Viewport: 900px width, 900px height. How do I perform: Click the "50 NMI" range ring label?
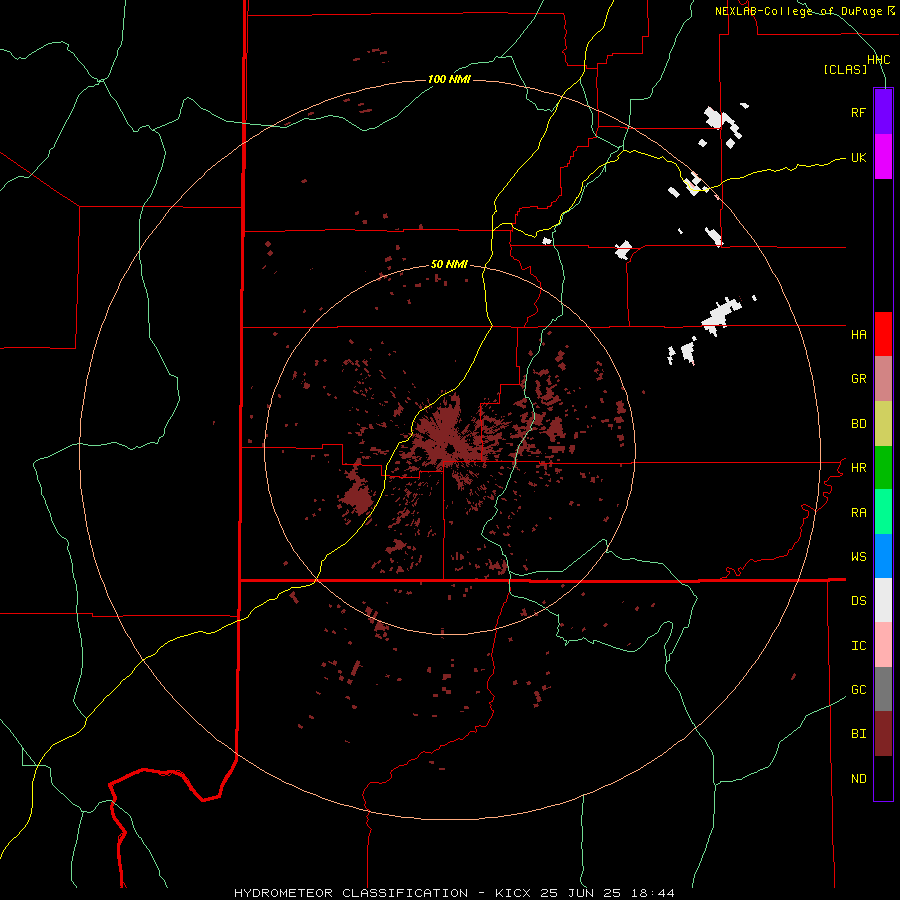pyautogui.click(x=449, y=265)
